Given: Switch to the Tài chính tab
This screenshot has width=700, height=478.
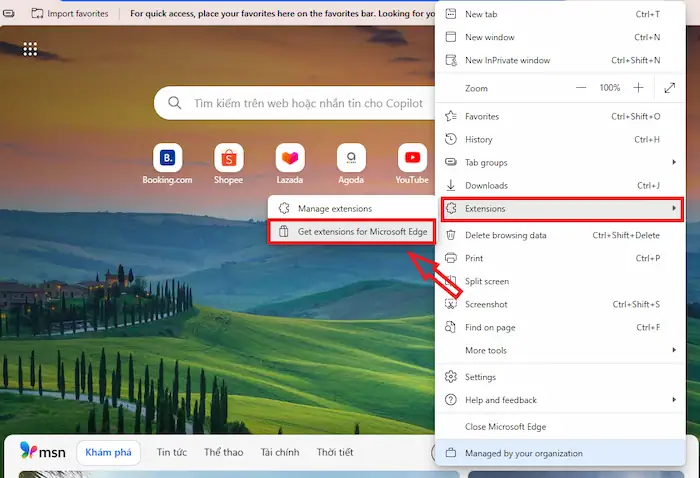Looking at the screenshot, I should (x=280, y=452).
